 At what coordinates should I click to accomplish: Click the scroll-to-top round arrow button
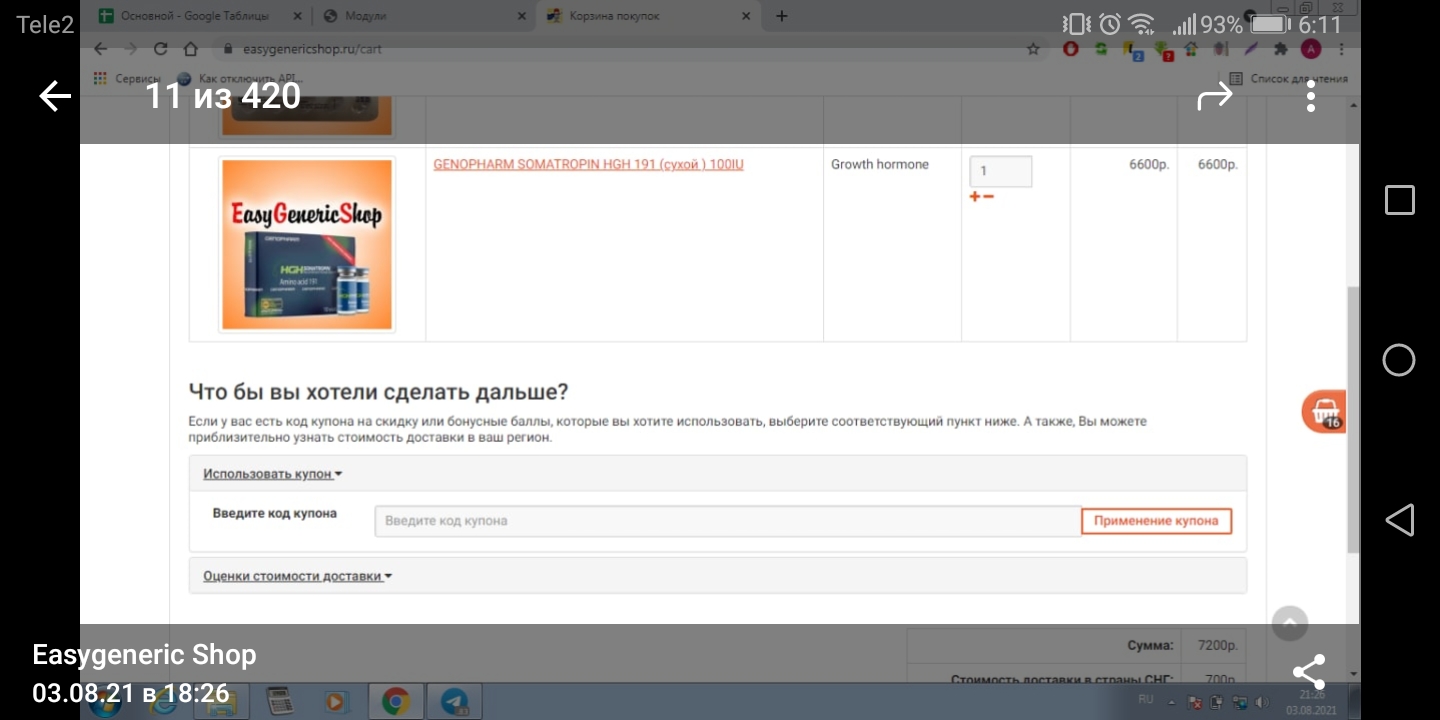1289,623
